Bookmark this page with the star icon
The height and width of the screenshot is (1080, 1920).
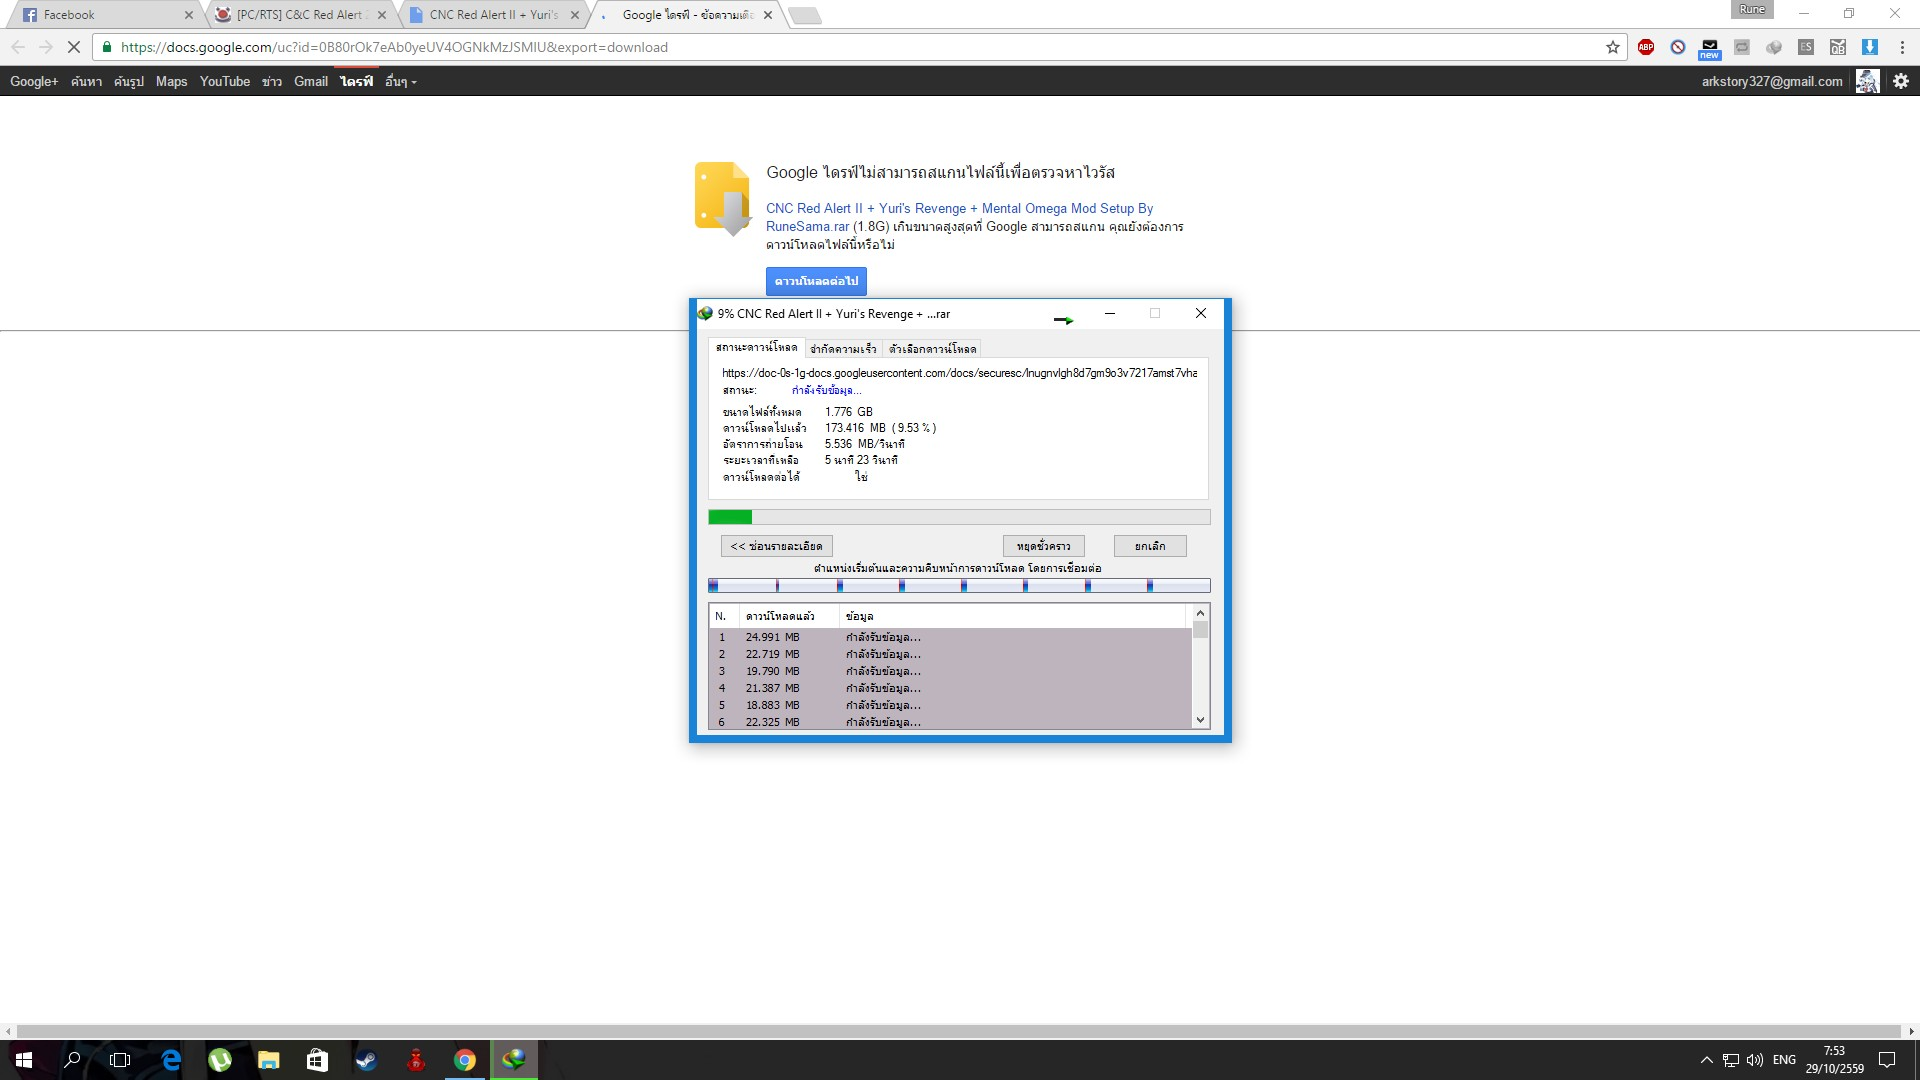pos(1613,47)
